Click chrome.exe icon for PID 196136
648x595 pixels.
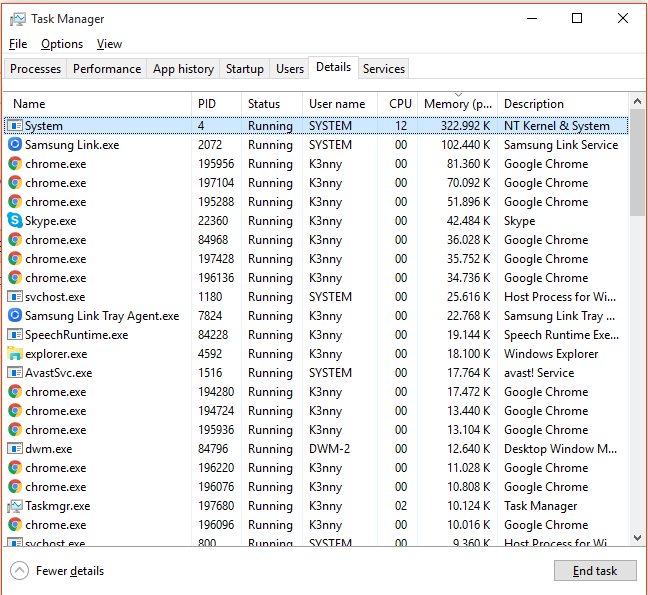point(15,278)
